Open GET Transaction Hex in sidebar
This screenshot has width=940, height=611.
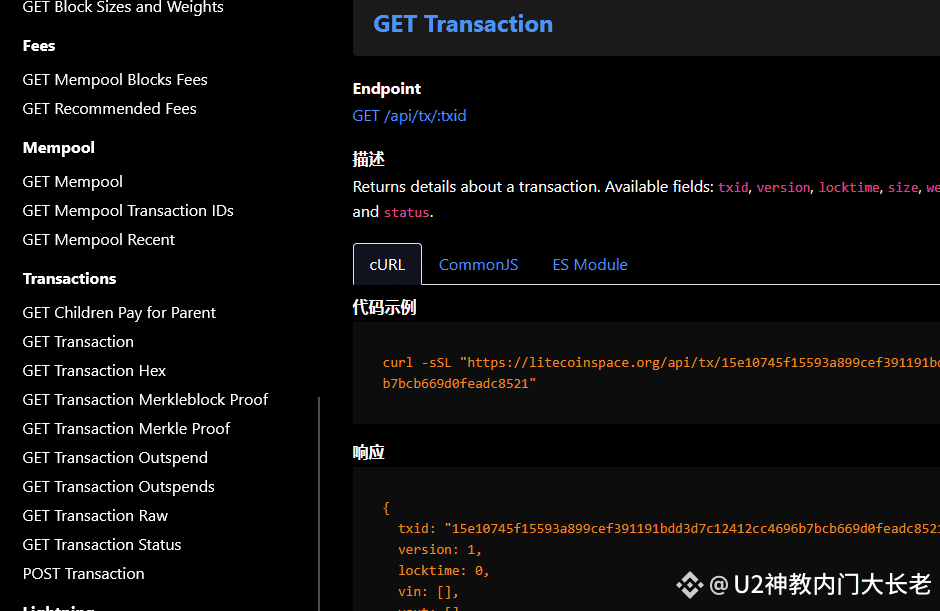pos(94,371)
